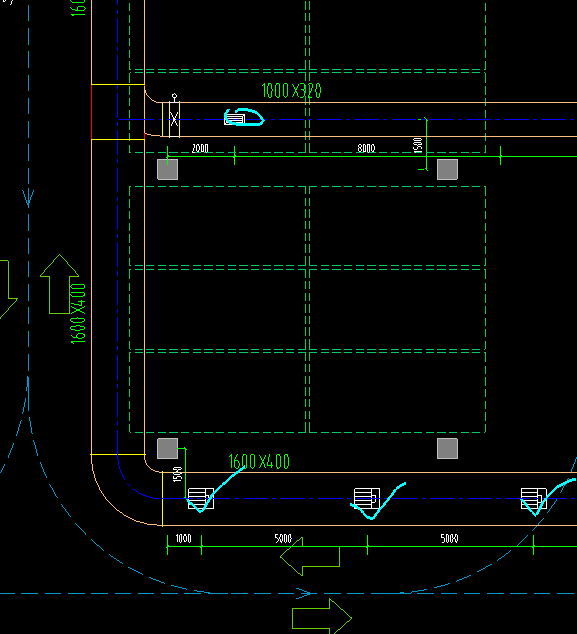Select the 1000X320 duct size label

click(292, 91)
